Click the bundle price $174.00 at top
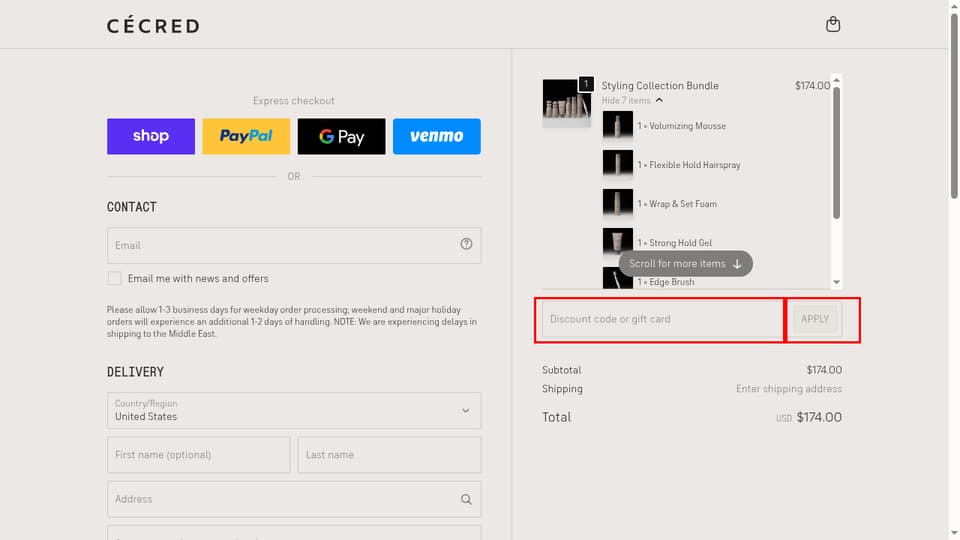Screen dimensions: 960x540 [x=812, y=86]
